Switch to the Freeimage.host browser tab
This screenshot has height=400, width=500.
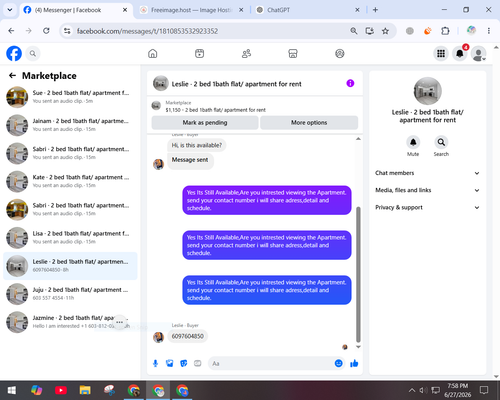[192, 10]
